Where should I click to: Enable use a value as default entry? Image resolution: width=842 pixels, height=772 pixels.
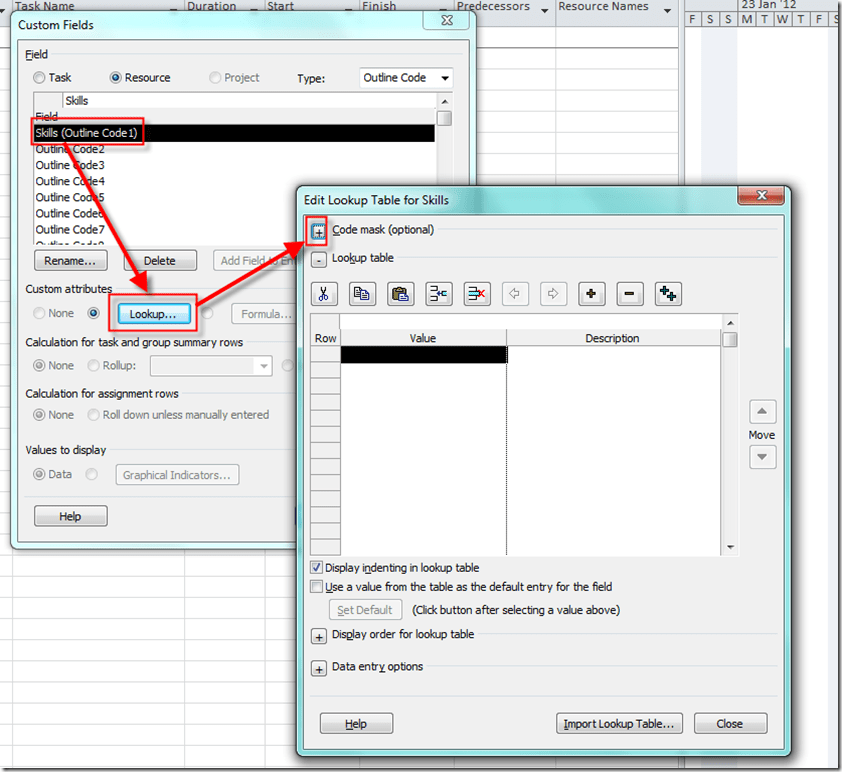click(x=317, y=587)
